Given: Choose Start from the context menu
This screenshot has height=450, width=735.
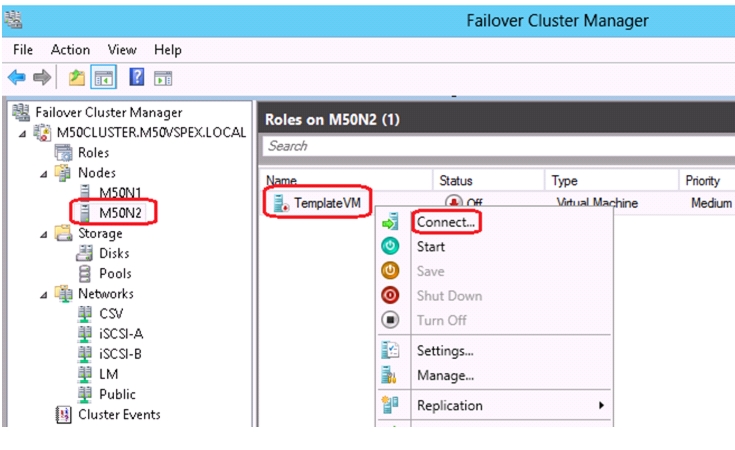Looking at the screenshot, I should pos(431,247).
